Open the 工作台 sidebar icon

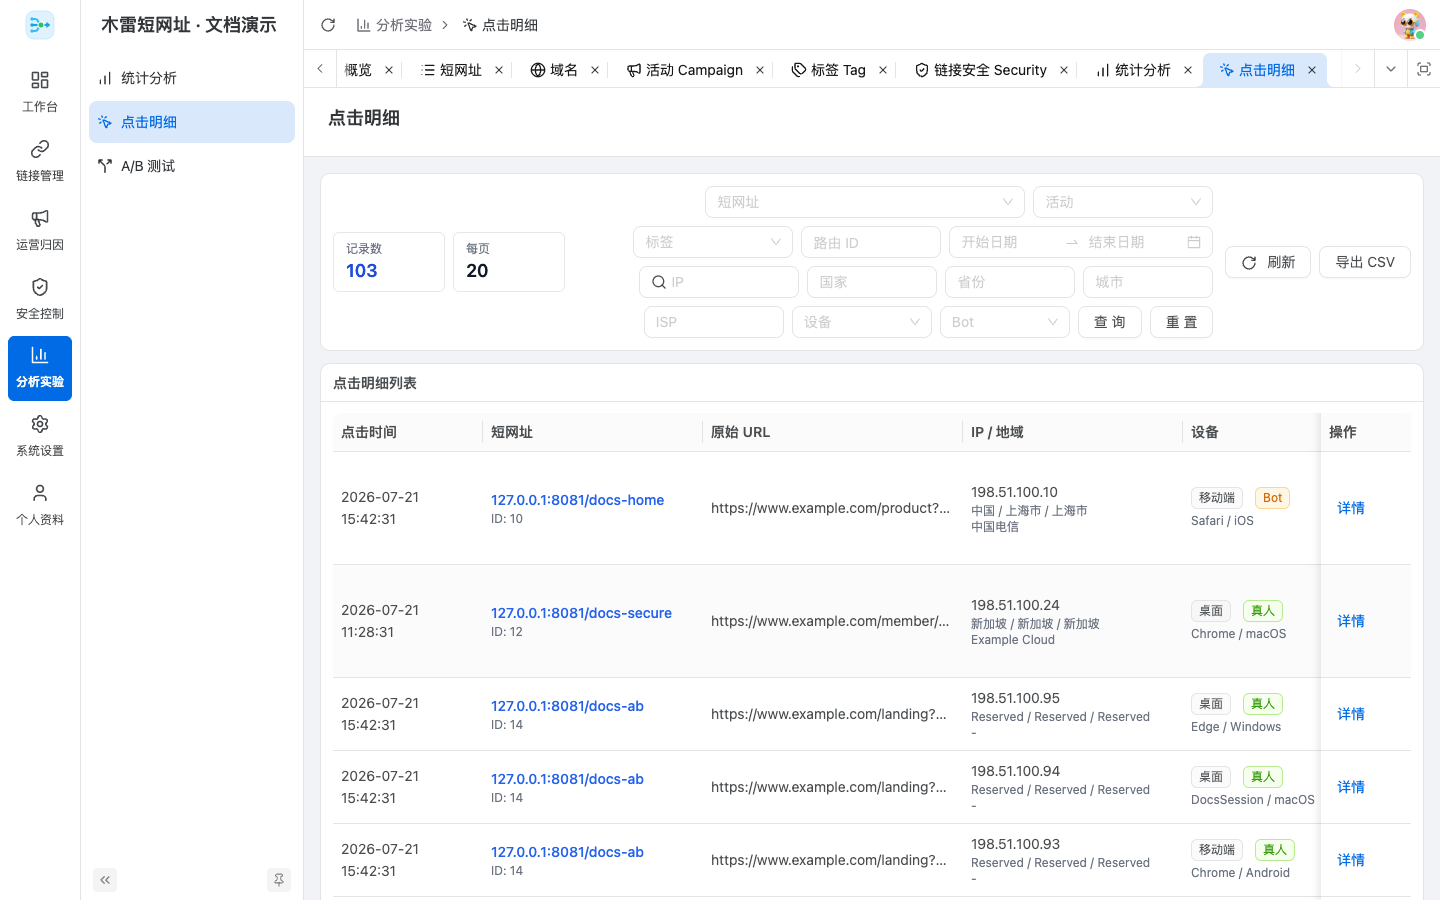[40, 91]
